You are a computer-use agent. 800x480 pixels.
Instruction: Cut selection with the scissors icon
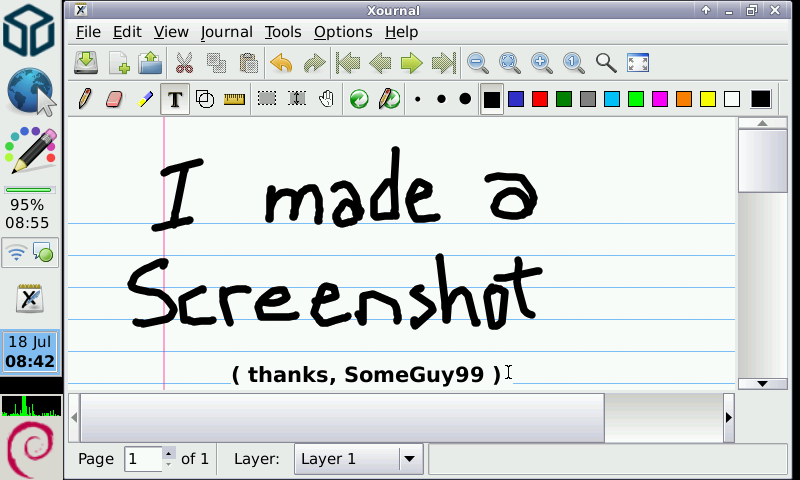point(184,63)
